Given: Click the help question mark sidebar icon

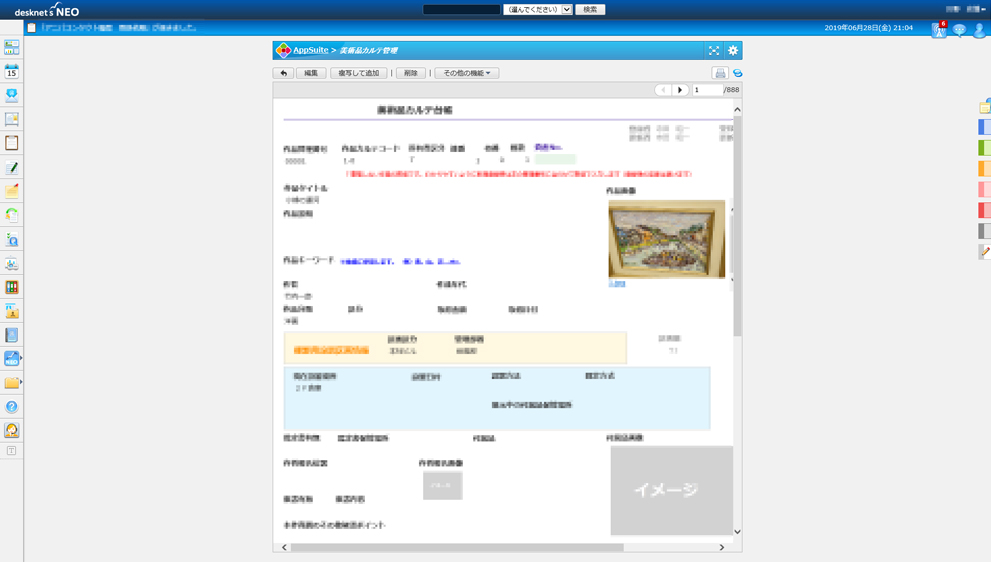Looking at the screenshot, I should pos(12,407).
